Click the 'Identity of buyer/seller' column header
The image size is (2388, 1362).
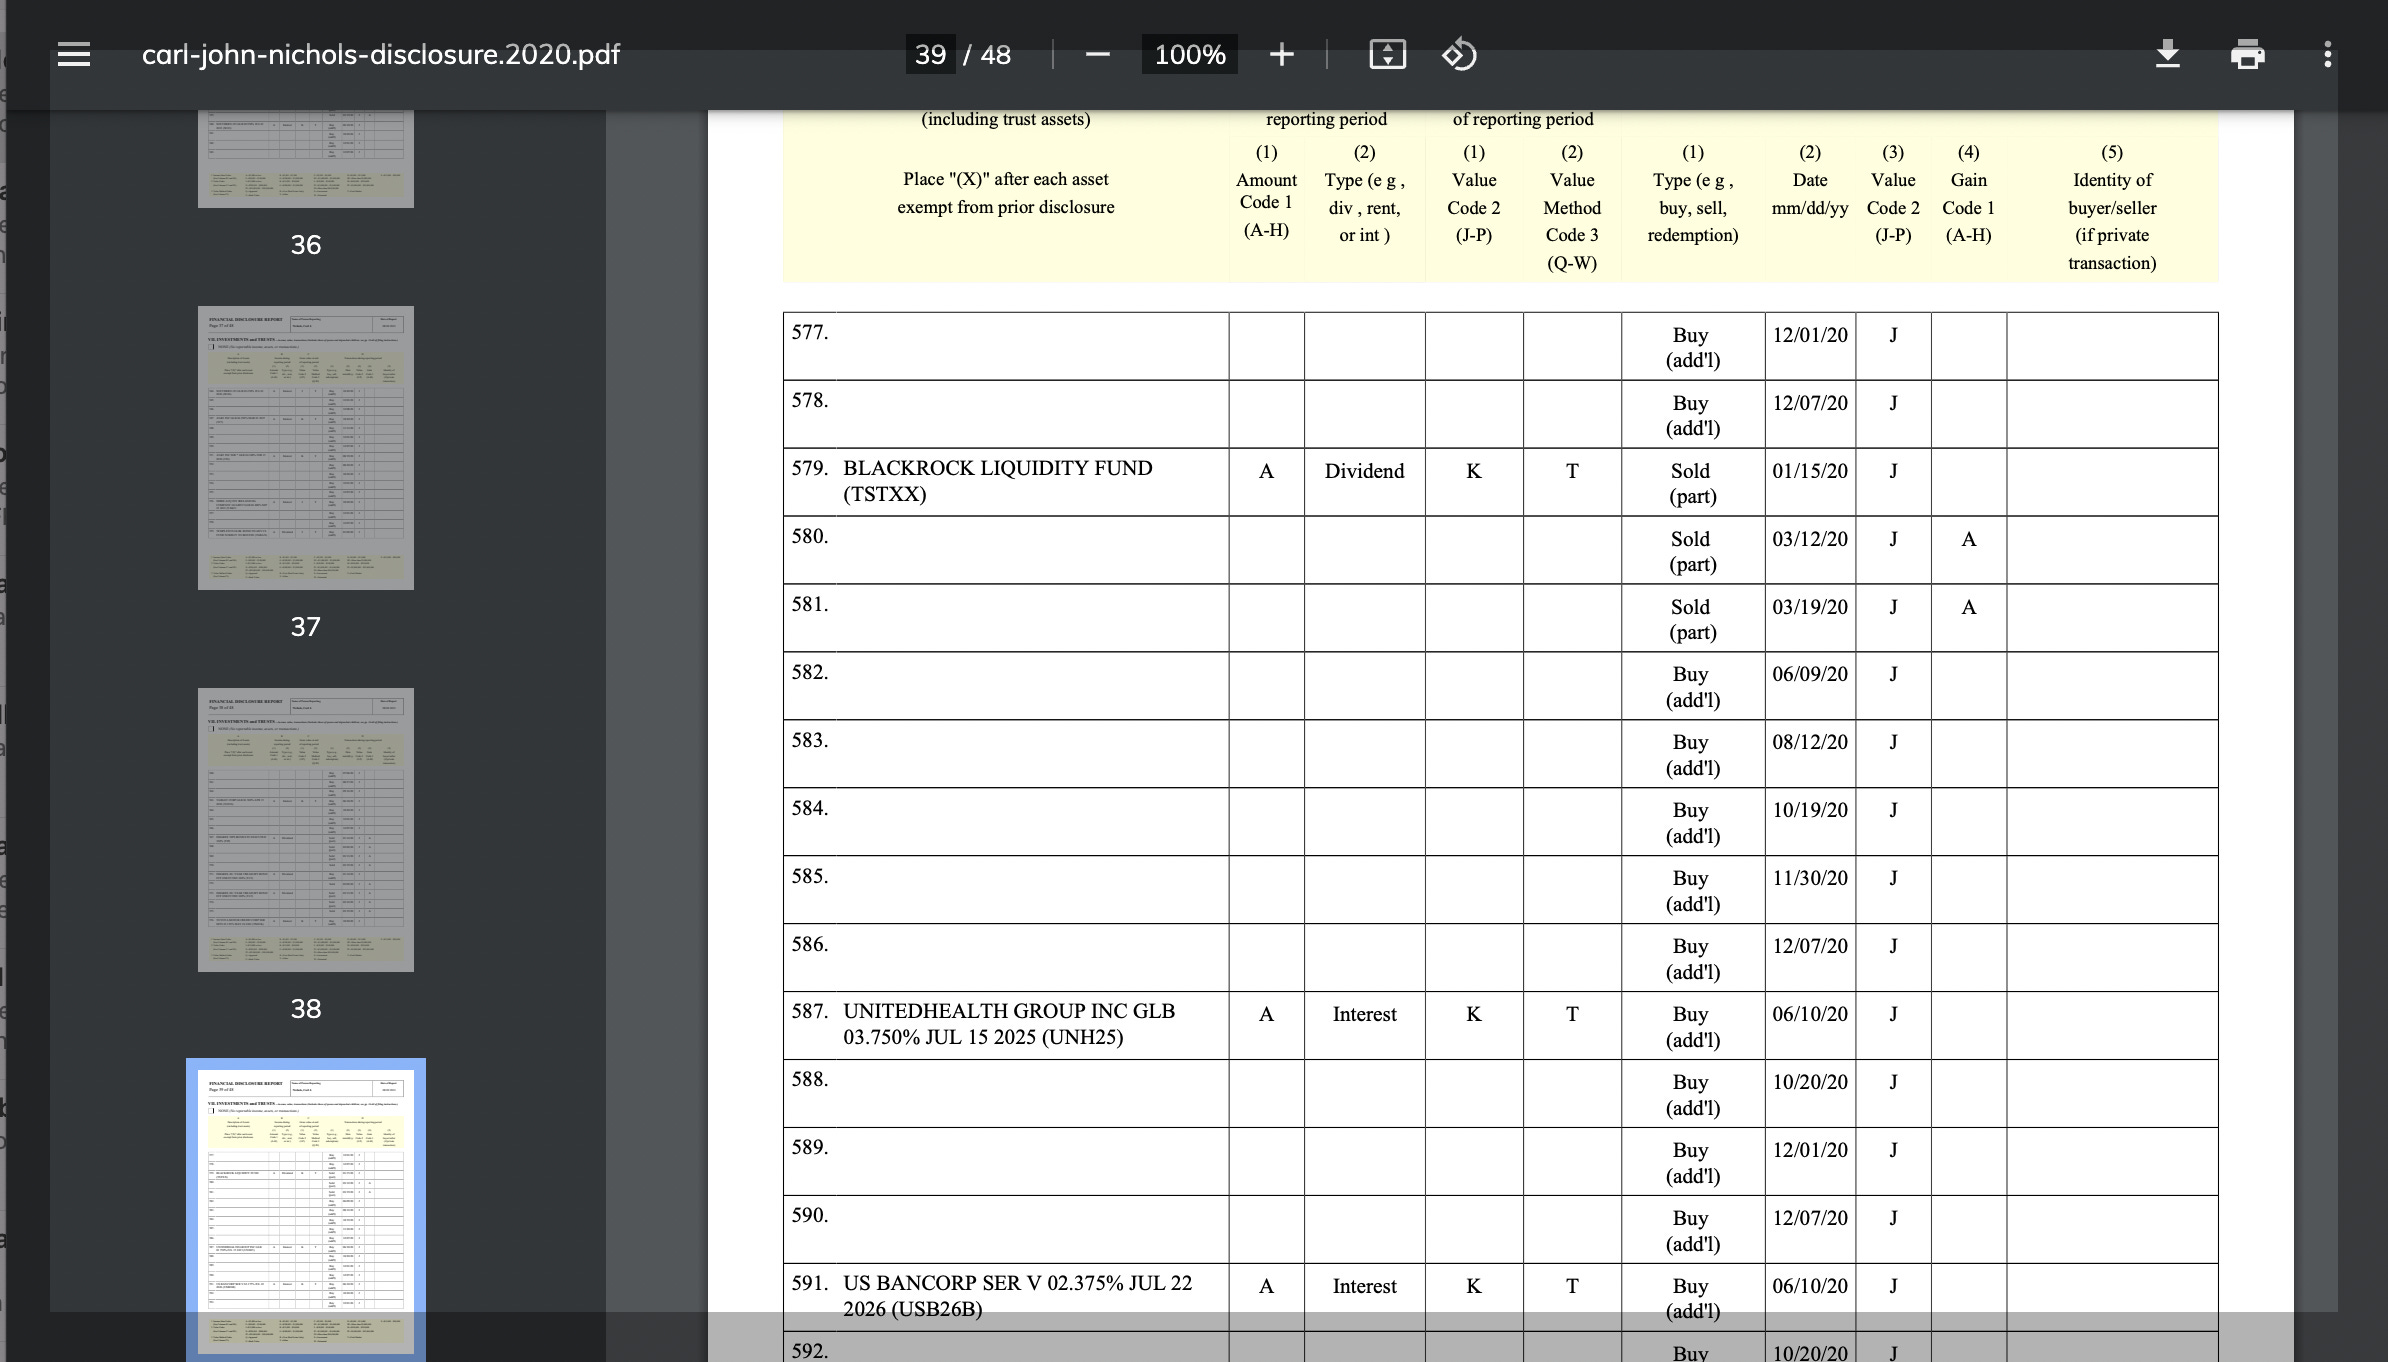coord(2112,208)
